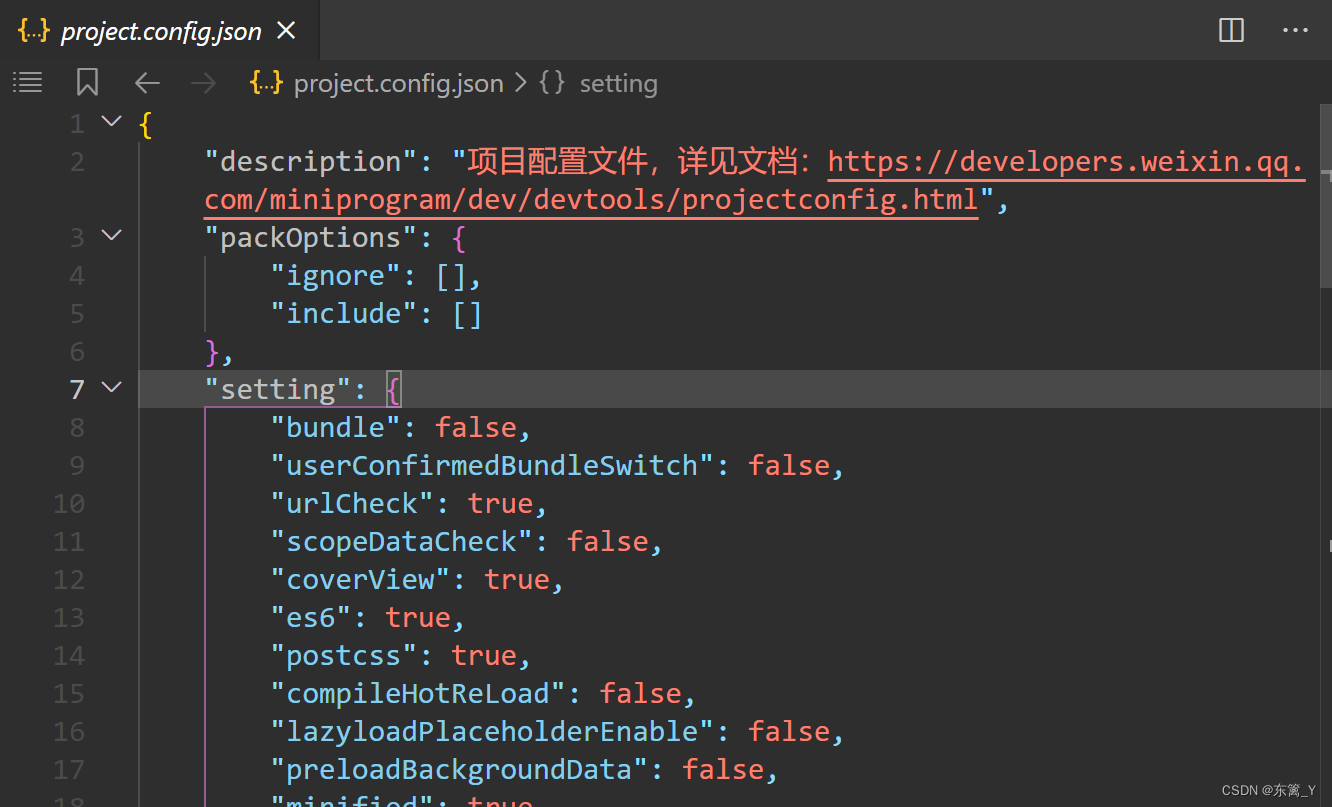Click the false value of userConfirmedBundleSwitch
This screenshot has height=807, width=1332.
click(x=790, y=465)
